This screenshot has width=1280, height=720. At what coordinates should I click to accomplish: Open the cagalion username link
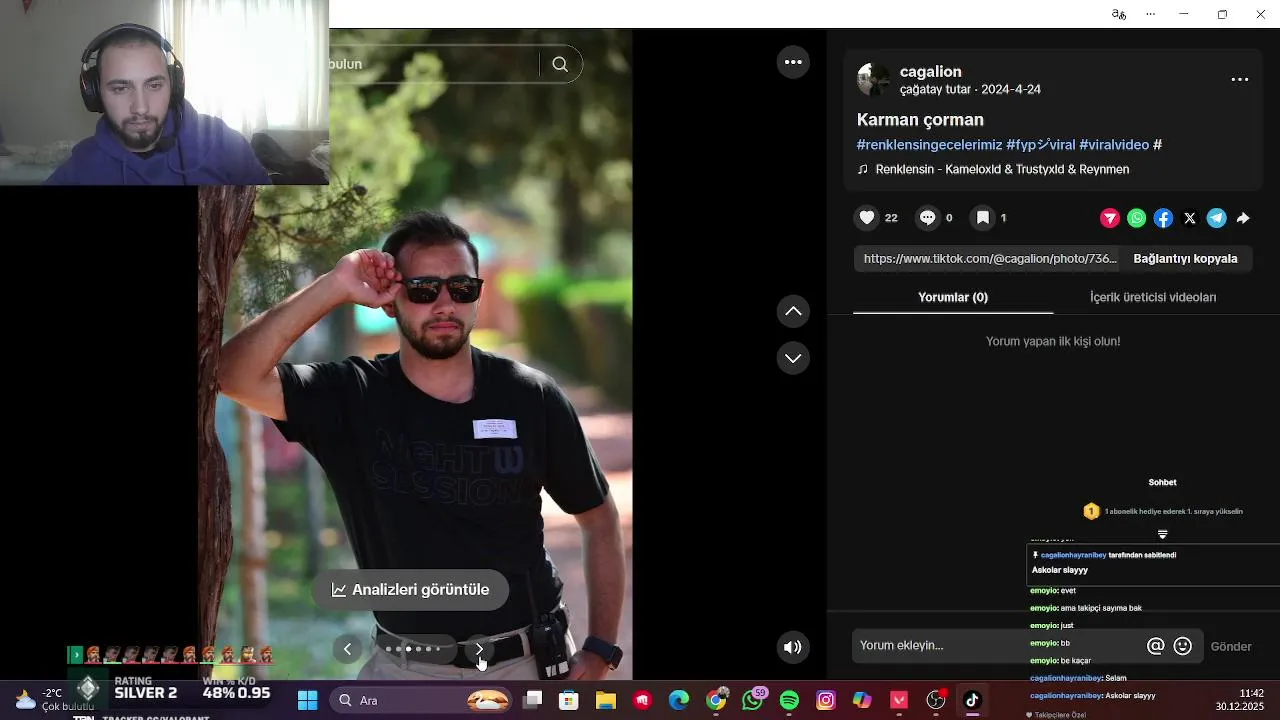coord(931,71)
